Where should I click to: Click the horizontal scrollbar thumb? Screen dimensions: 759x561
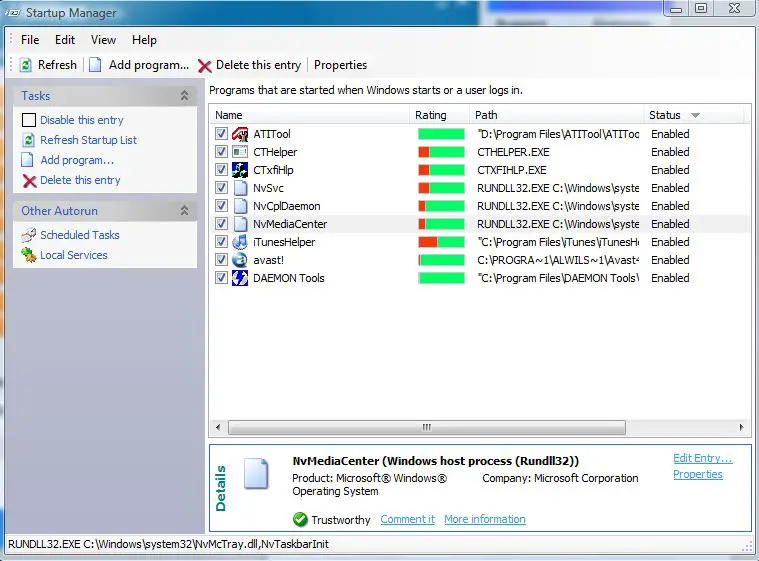point(426,427)
